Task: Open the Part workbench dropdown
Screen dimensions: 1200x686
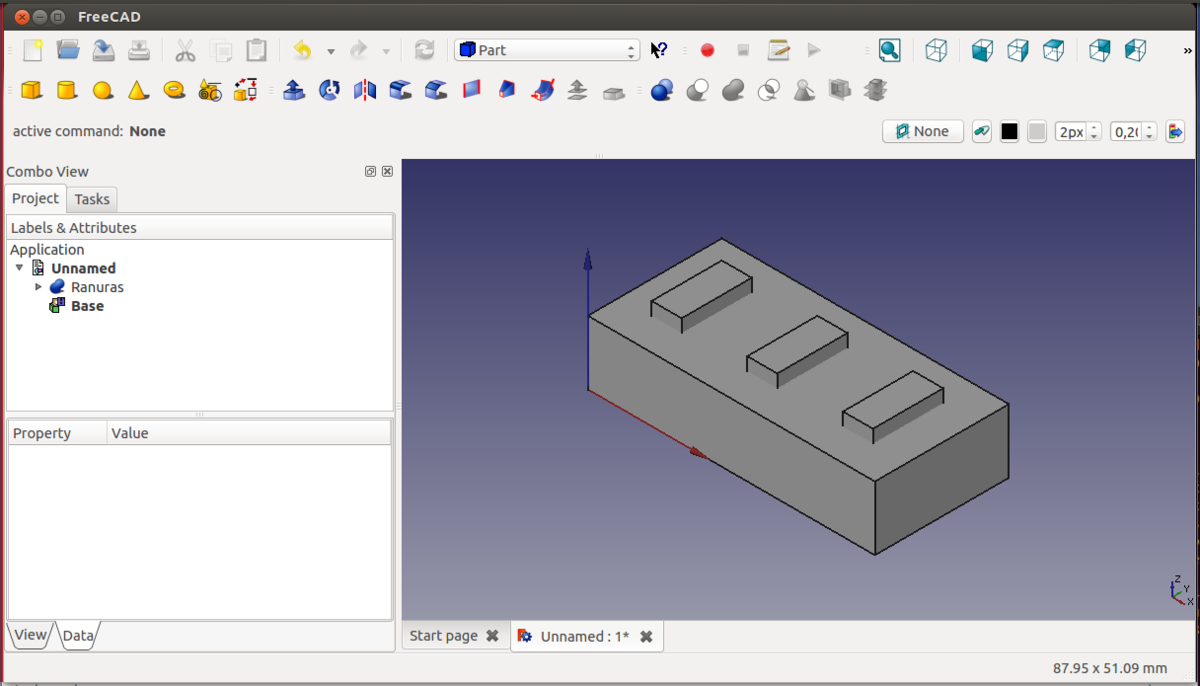Action: pyautogui.click(x=547, y=50)
